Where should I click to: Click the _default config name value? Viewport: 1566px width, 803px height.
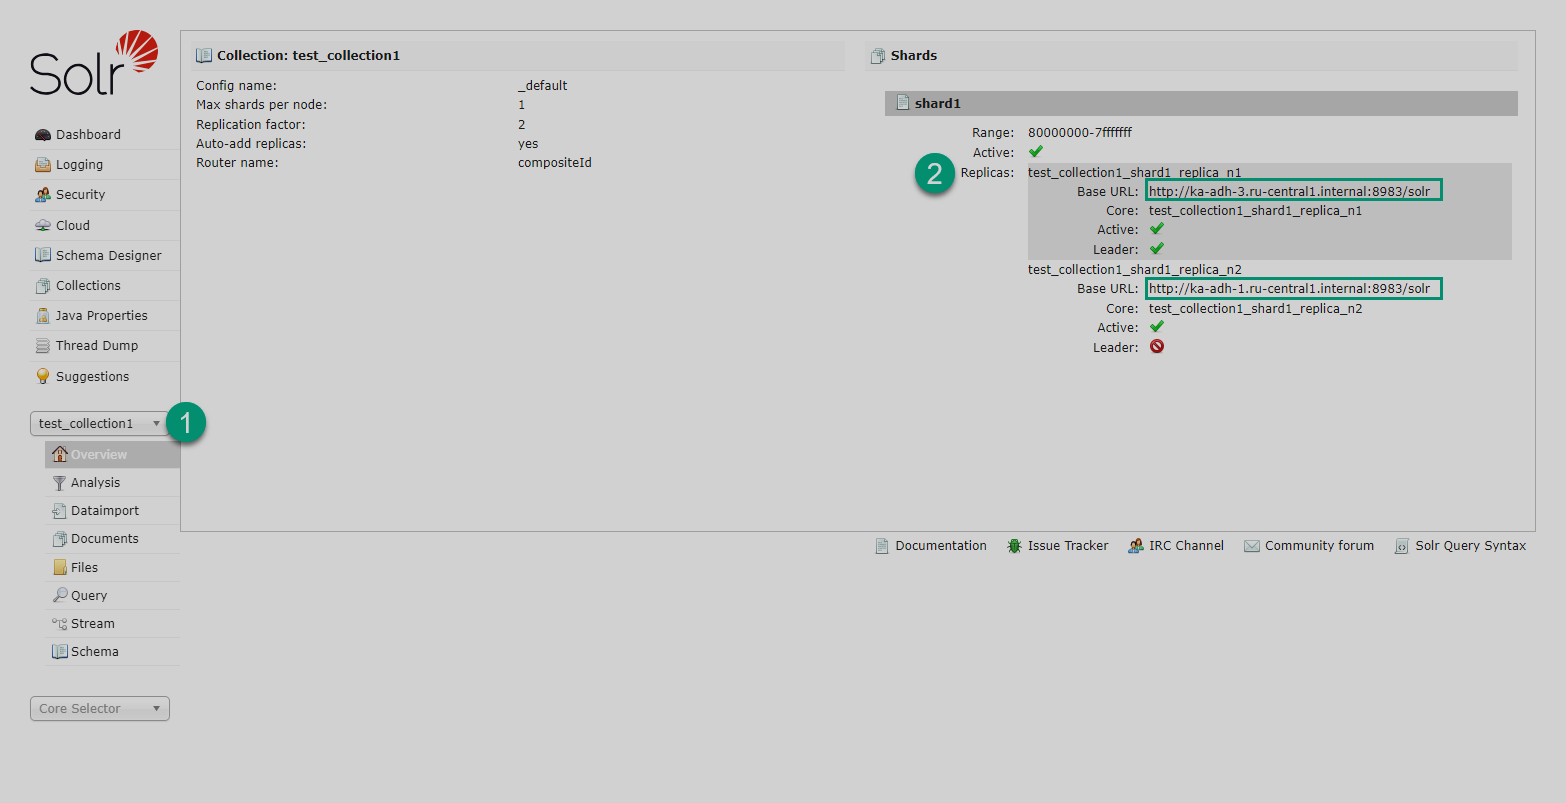point(543,86)
